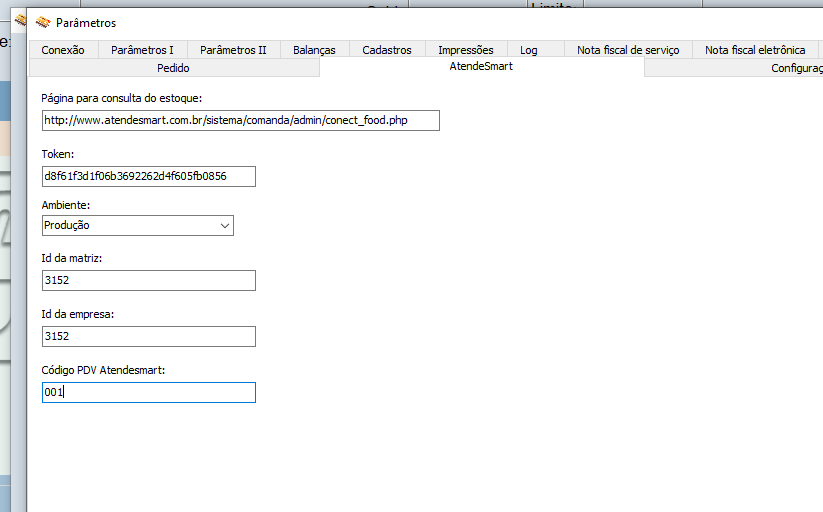This screenshot has width=823, height=512.
Task: Click the 'Código PDV Atendesmart:' label
Action: (x=103, y=370)
